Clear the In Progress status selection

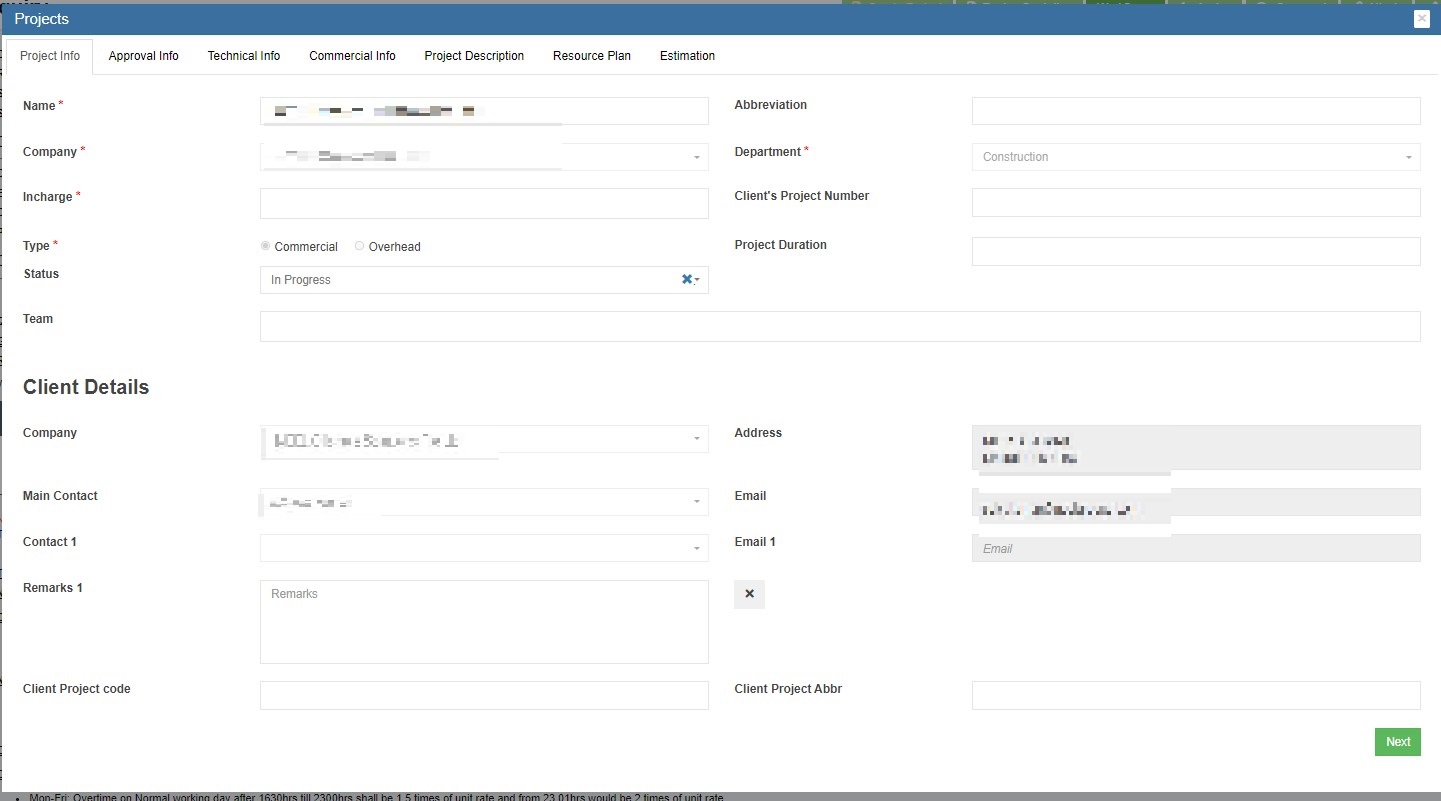coord(686,280)
